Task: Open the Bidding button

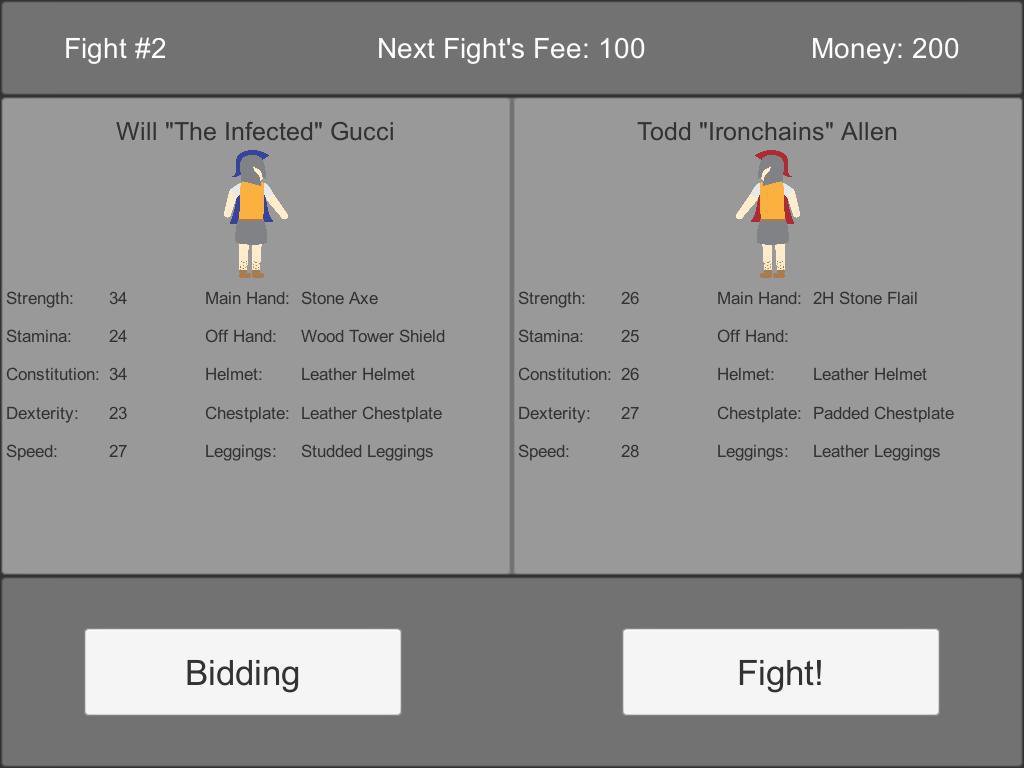Action: tap(243, 672)
